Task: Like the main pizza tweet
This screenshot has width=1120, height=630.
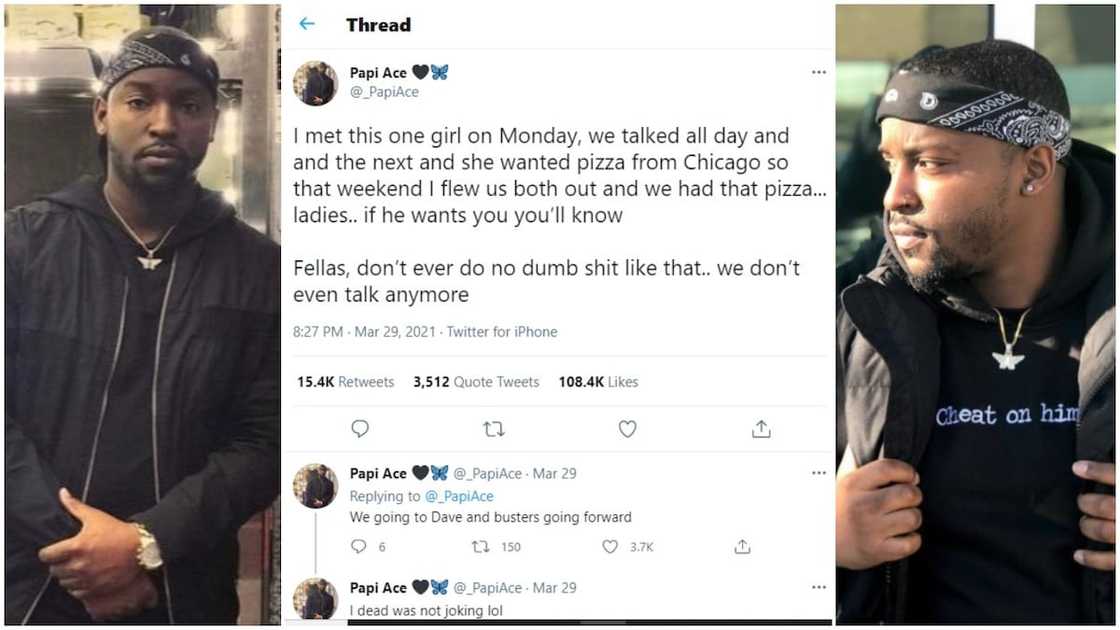Action: tap(627, 428)
